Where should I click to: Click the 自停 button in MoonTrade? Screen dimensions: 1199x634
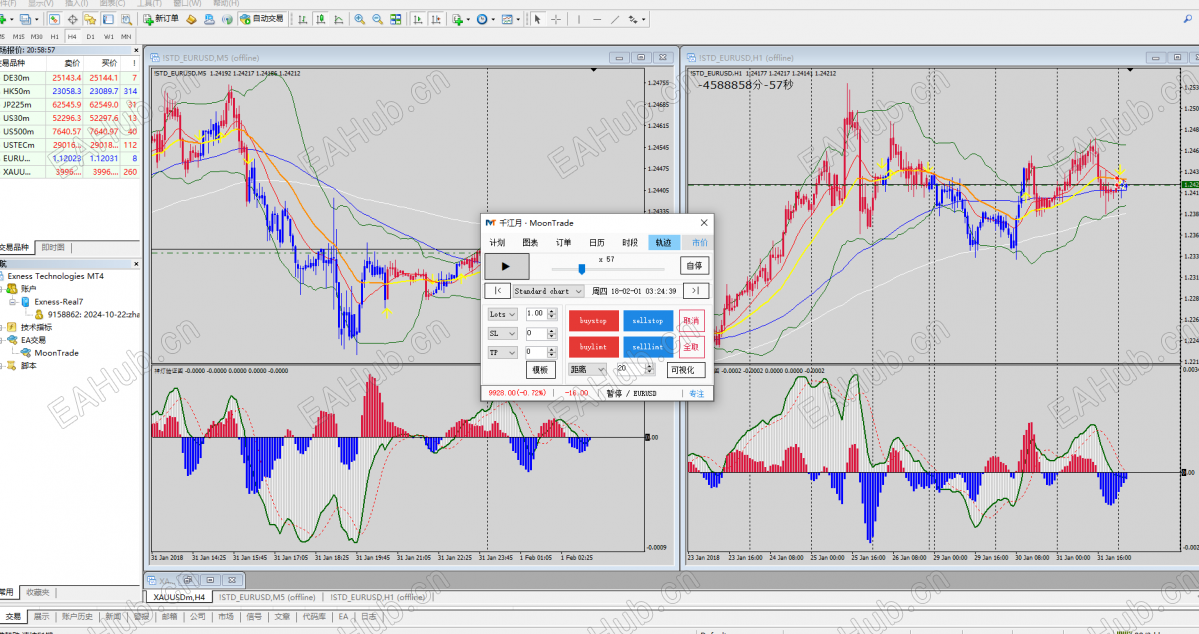click(694, 265)
